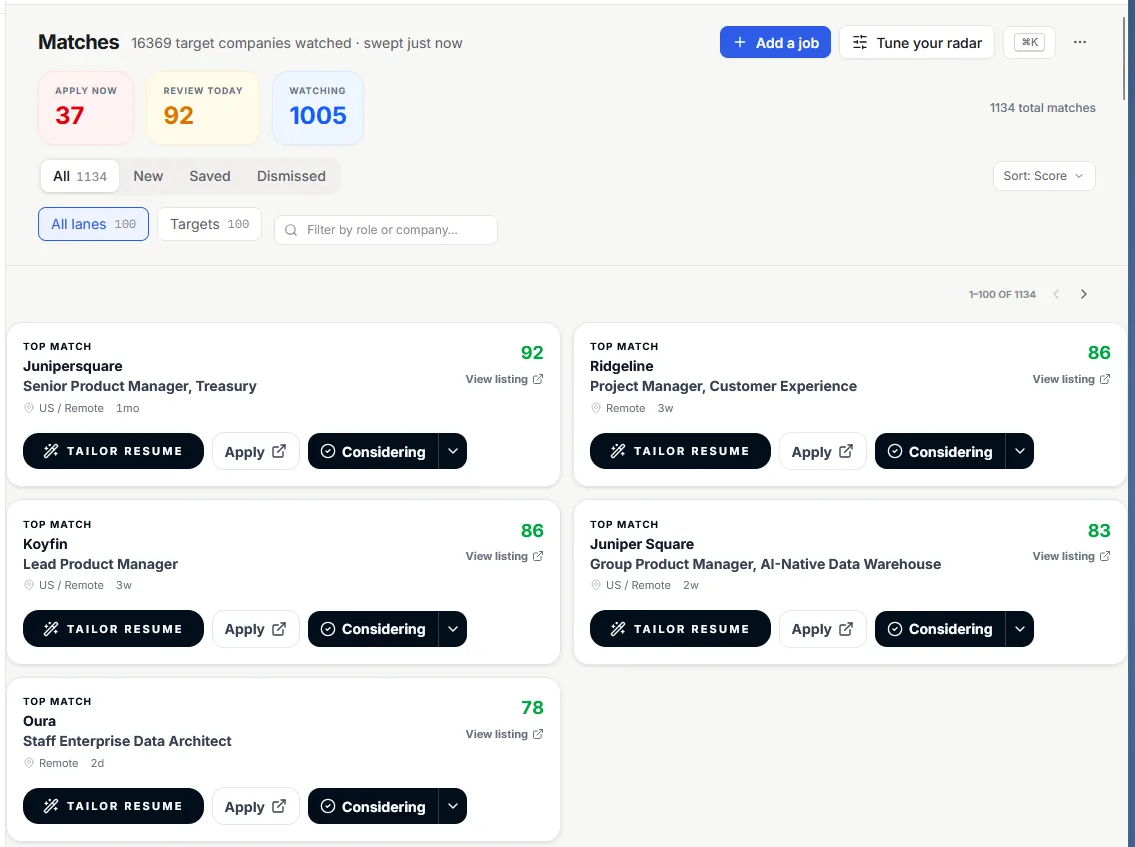Apply to Junipersquare Senior Product Manager job
The width and height of the screenshot is (1135, 847).
tap(256, 451)
